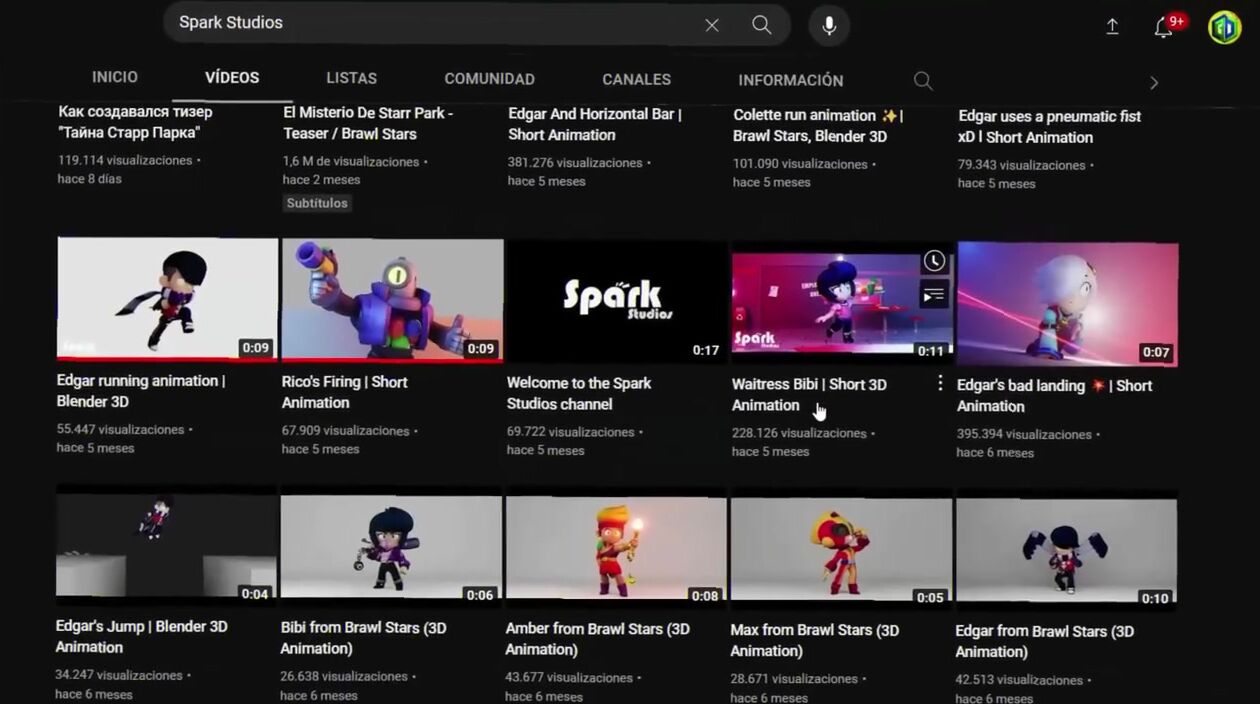Image resolution: width=1260 pixels, height=704 pixels.
Task: Click the magnifier search button
Action: 762,25
